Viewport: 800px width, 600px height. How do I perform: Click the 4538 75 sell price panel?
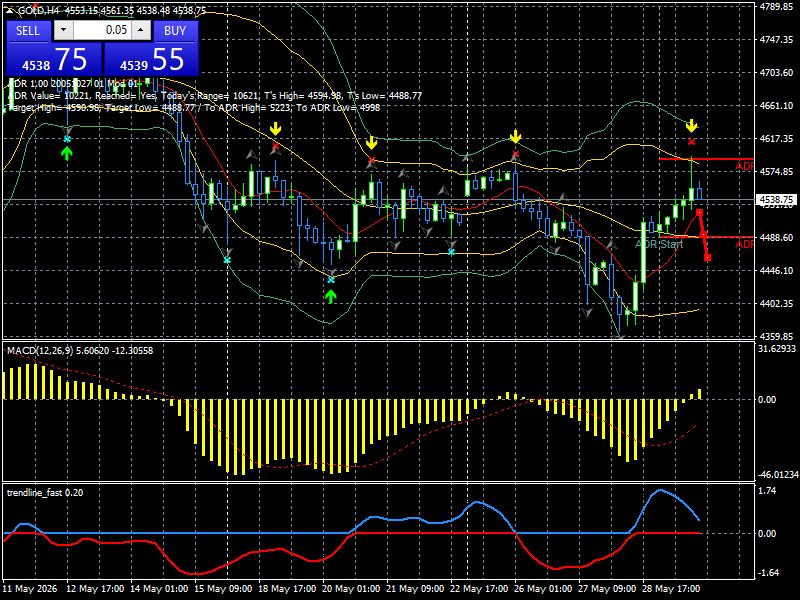coord(54,59)
